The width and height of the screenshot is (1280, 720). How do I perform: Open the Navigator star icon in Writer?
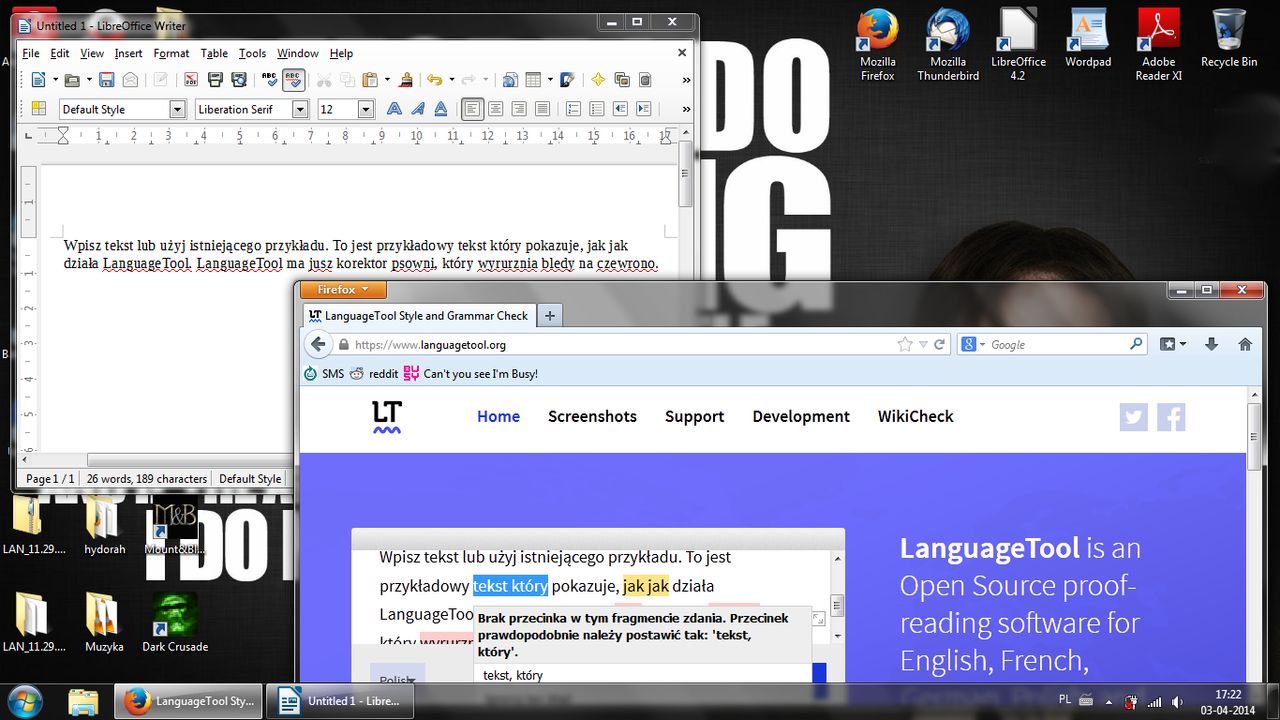point(598,80)
